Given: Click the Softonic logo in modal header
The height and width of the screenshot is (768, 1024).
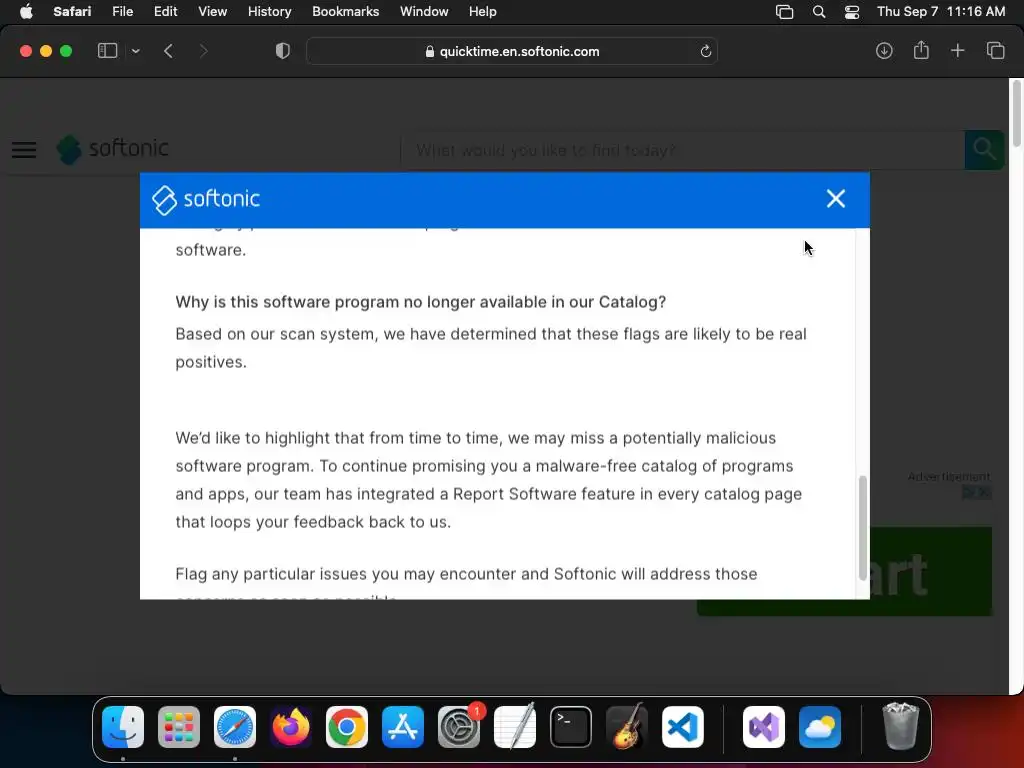Looking at the screenshot, I should 206,199.
